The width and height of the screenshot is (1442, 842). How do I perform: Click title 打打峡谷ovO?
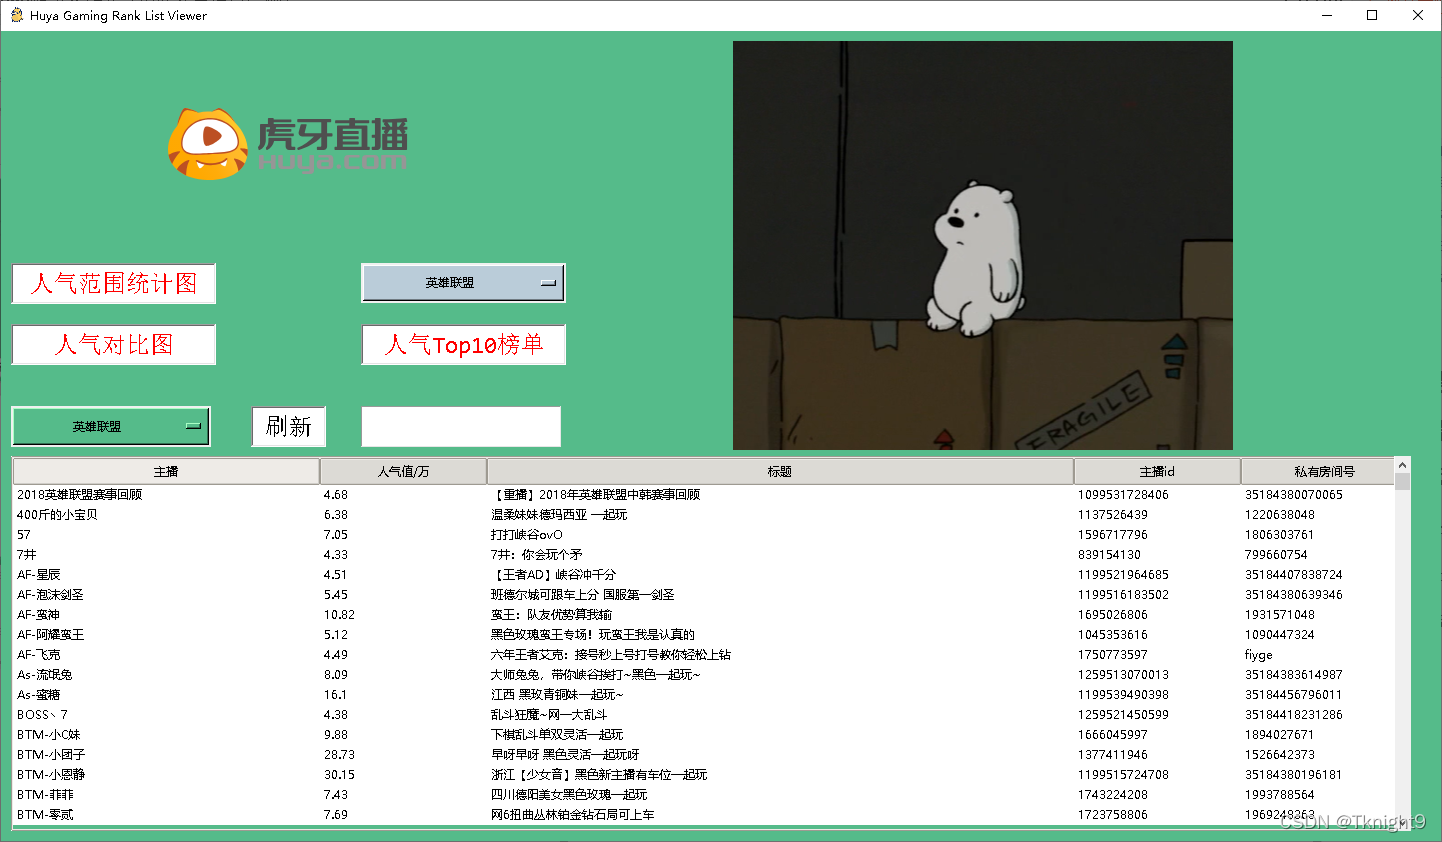pyautogui.click(x=527, y=534)
